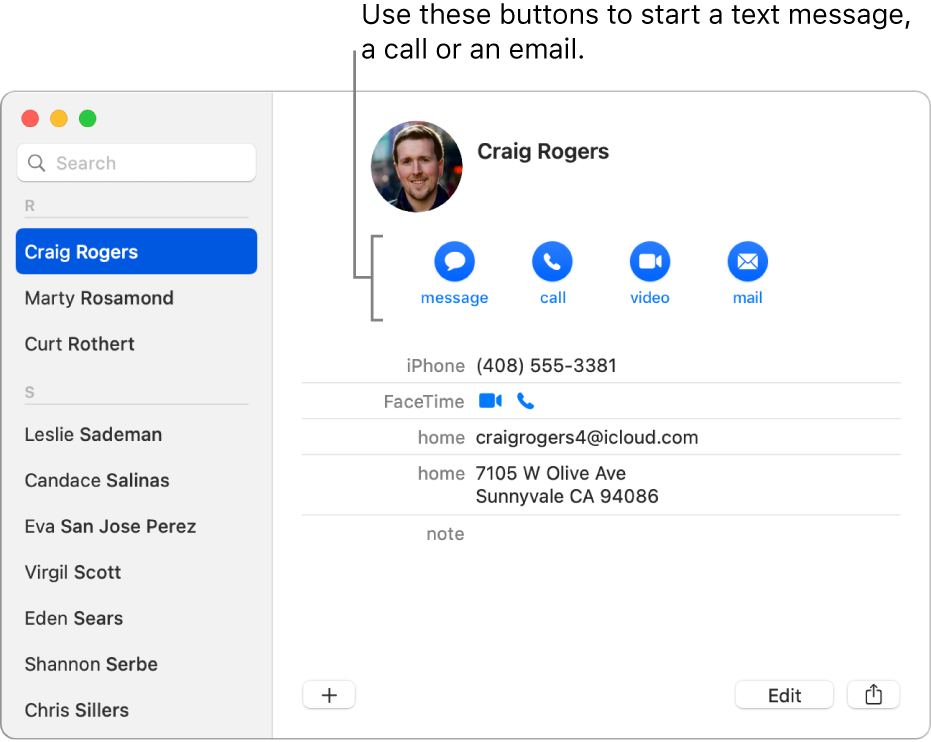Select Curt Rothert in the contacts list
Viewport: 931px width, 742px height.
pyautogui.click(x=79, y=344)
